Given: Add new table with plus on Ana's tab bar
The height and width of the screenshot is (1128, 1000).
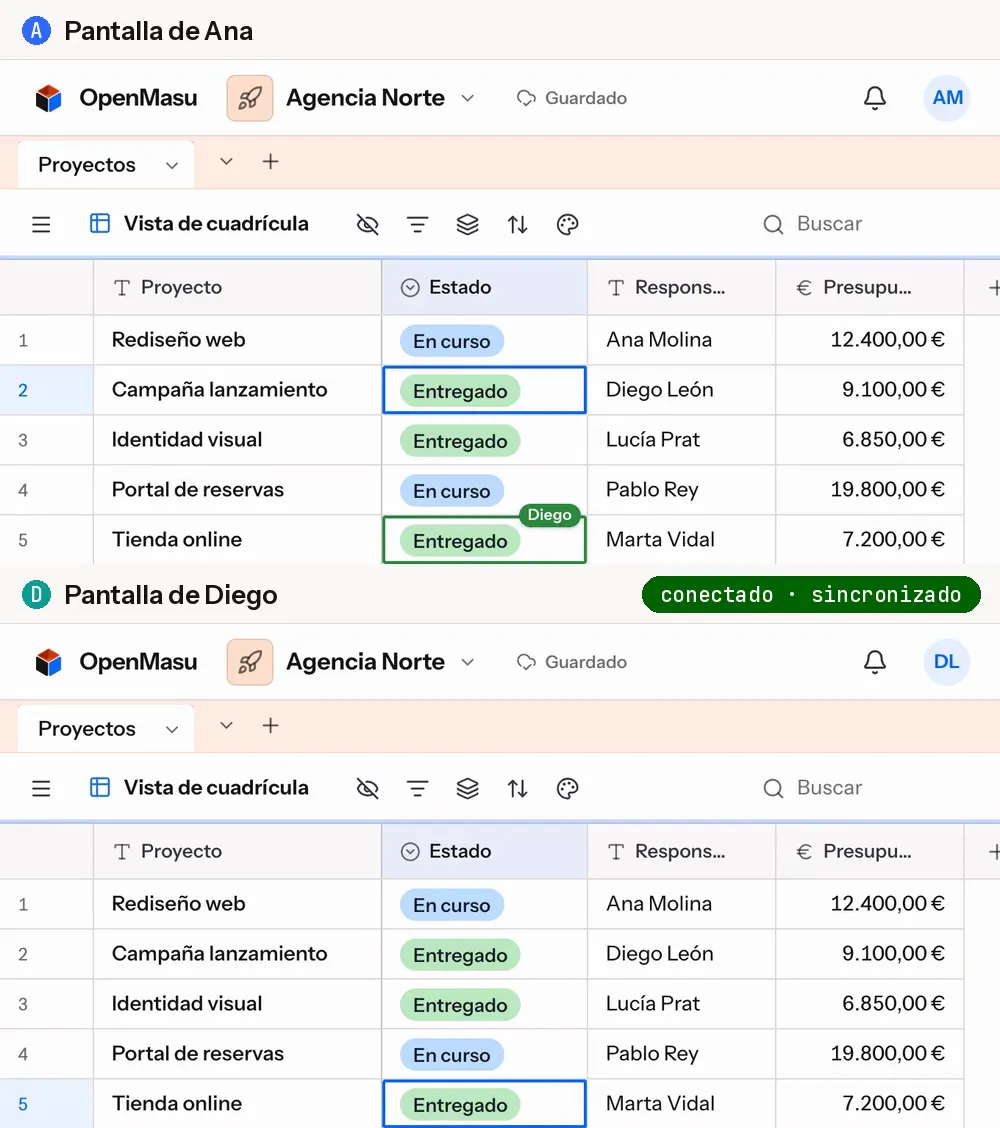Looking at the screenshot, I should (271, 162).
